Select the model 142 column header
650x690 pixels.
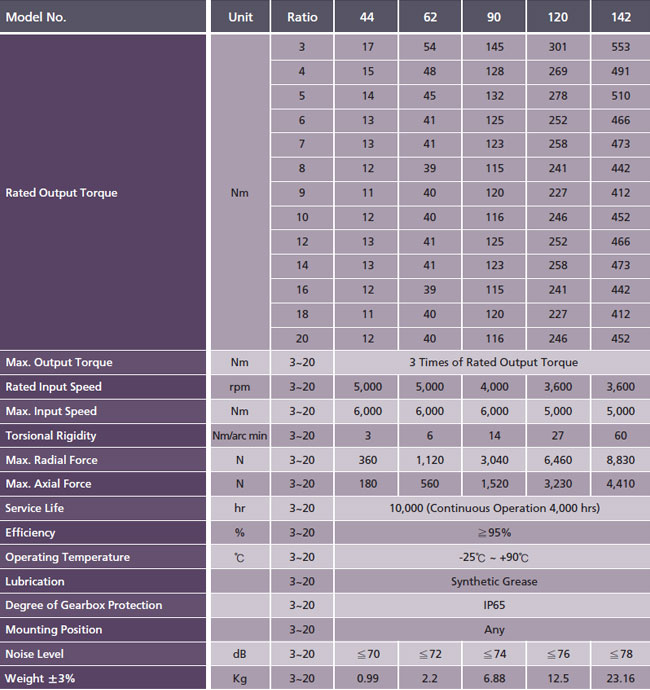pos(621,16)
